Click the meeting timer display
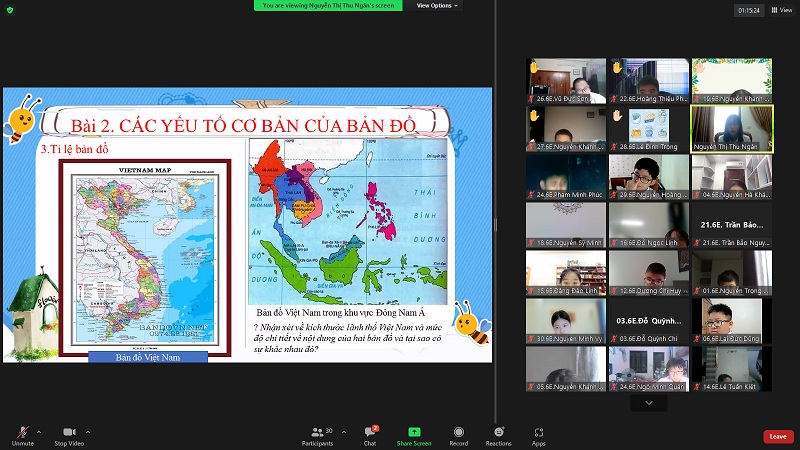The width and height of the screenshot is (800, 450). coord(747,10)
